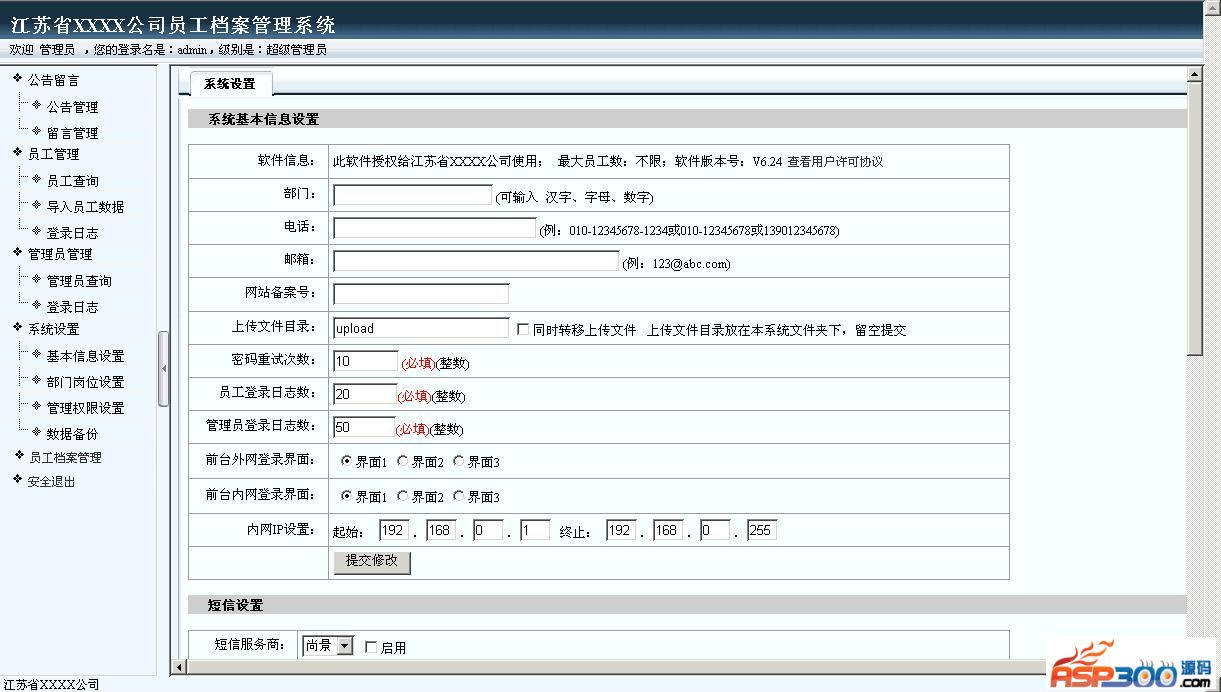Open 员工查询 in the sidebar
The width and height of the screenshot is (1221, 692).
(72, 181)
